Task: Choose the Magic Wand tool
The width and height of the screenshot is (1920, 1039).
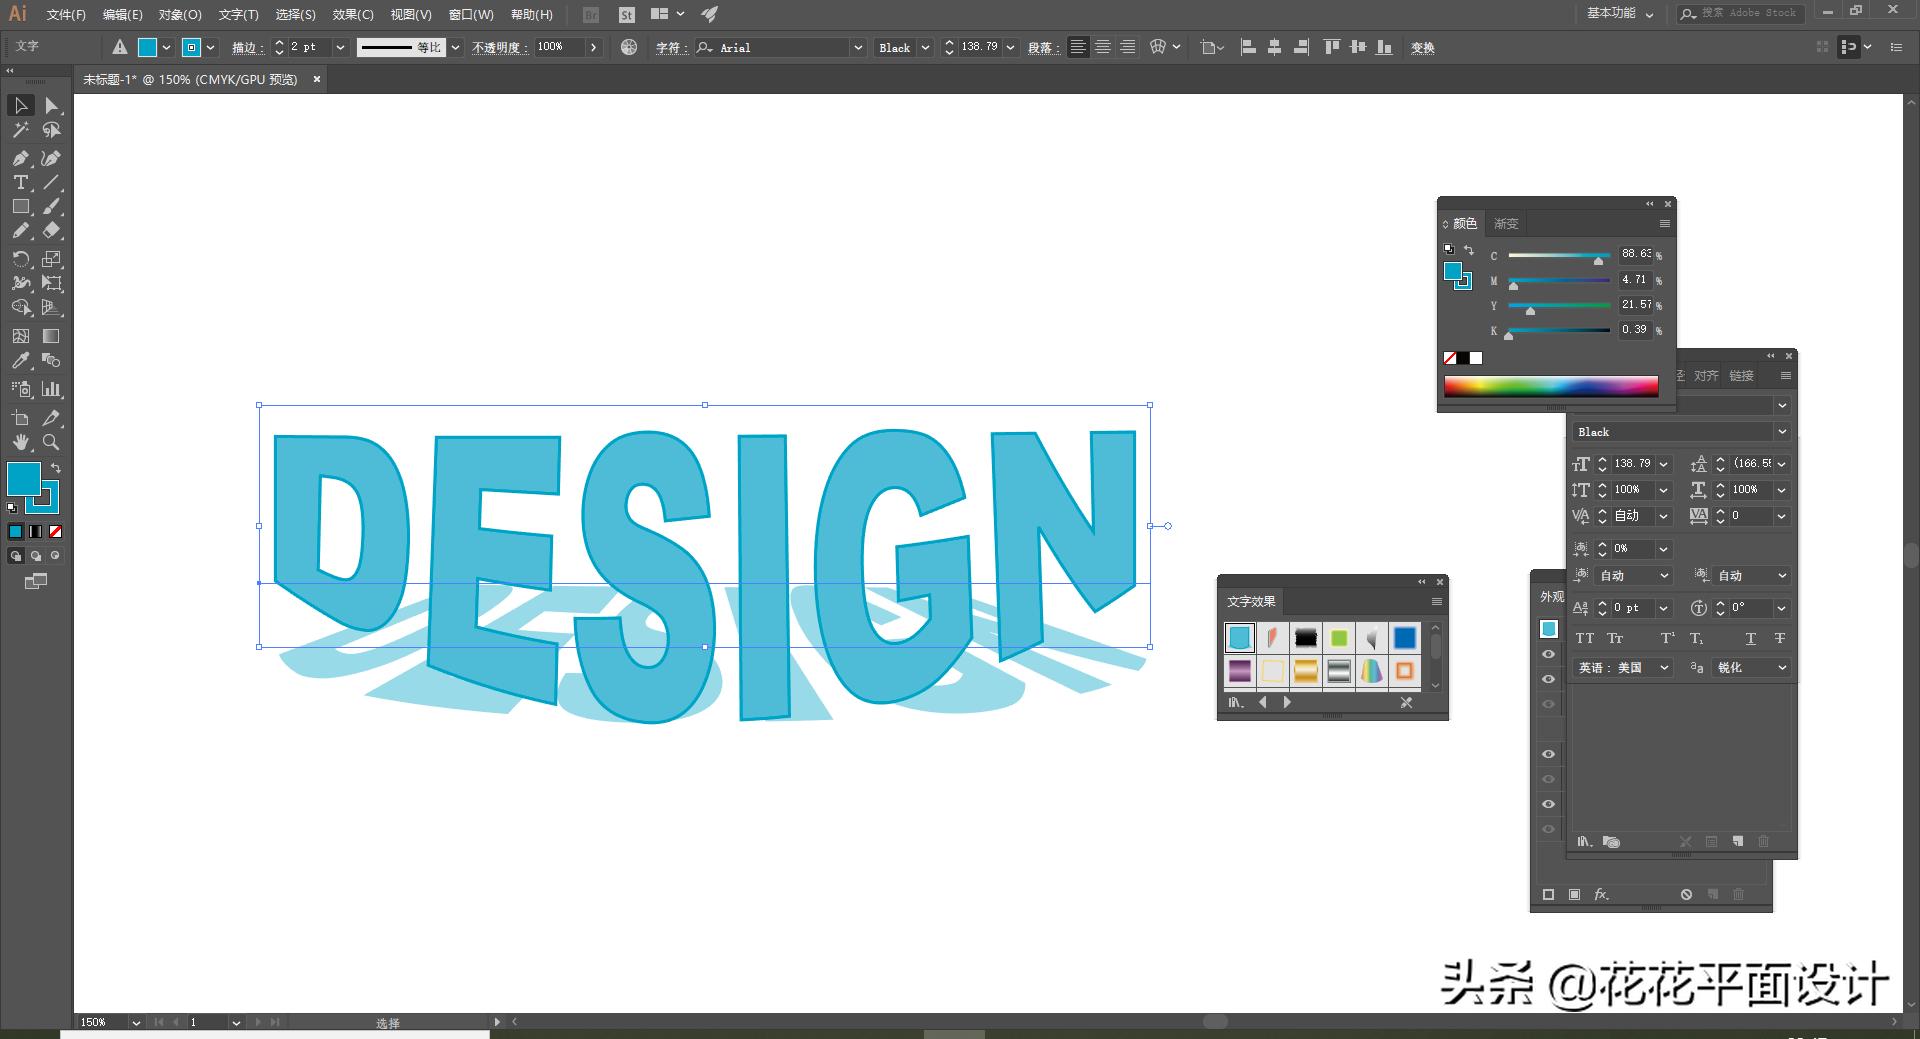Action: click(x=20, y=130)
